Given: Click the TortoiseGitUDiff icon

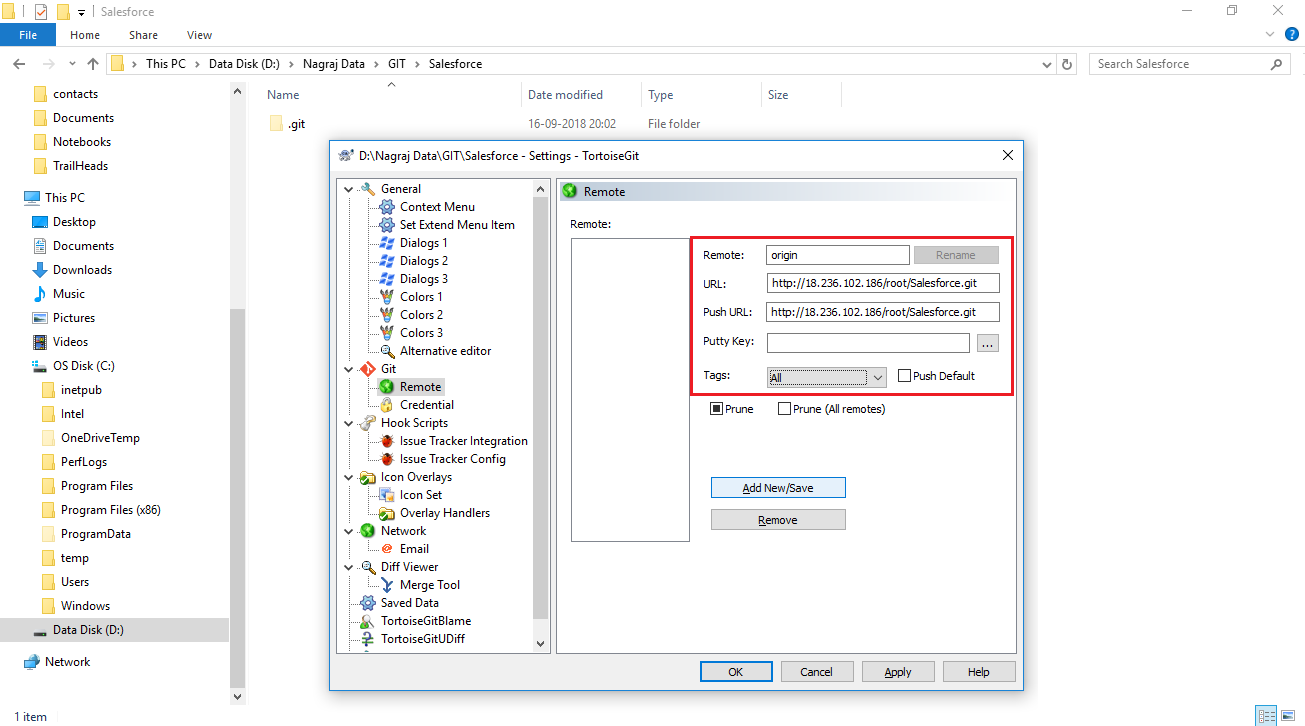Looking at the screenshot, I should point(368,639).
